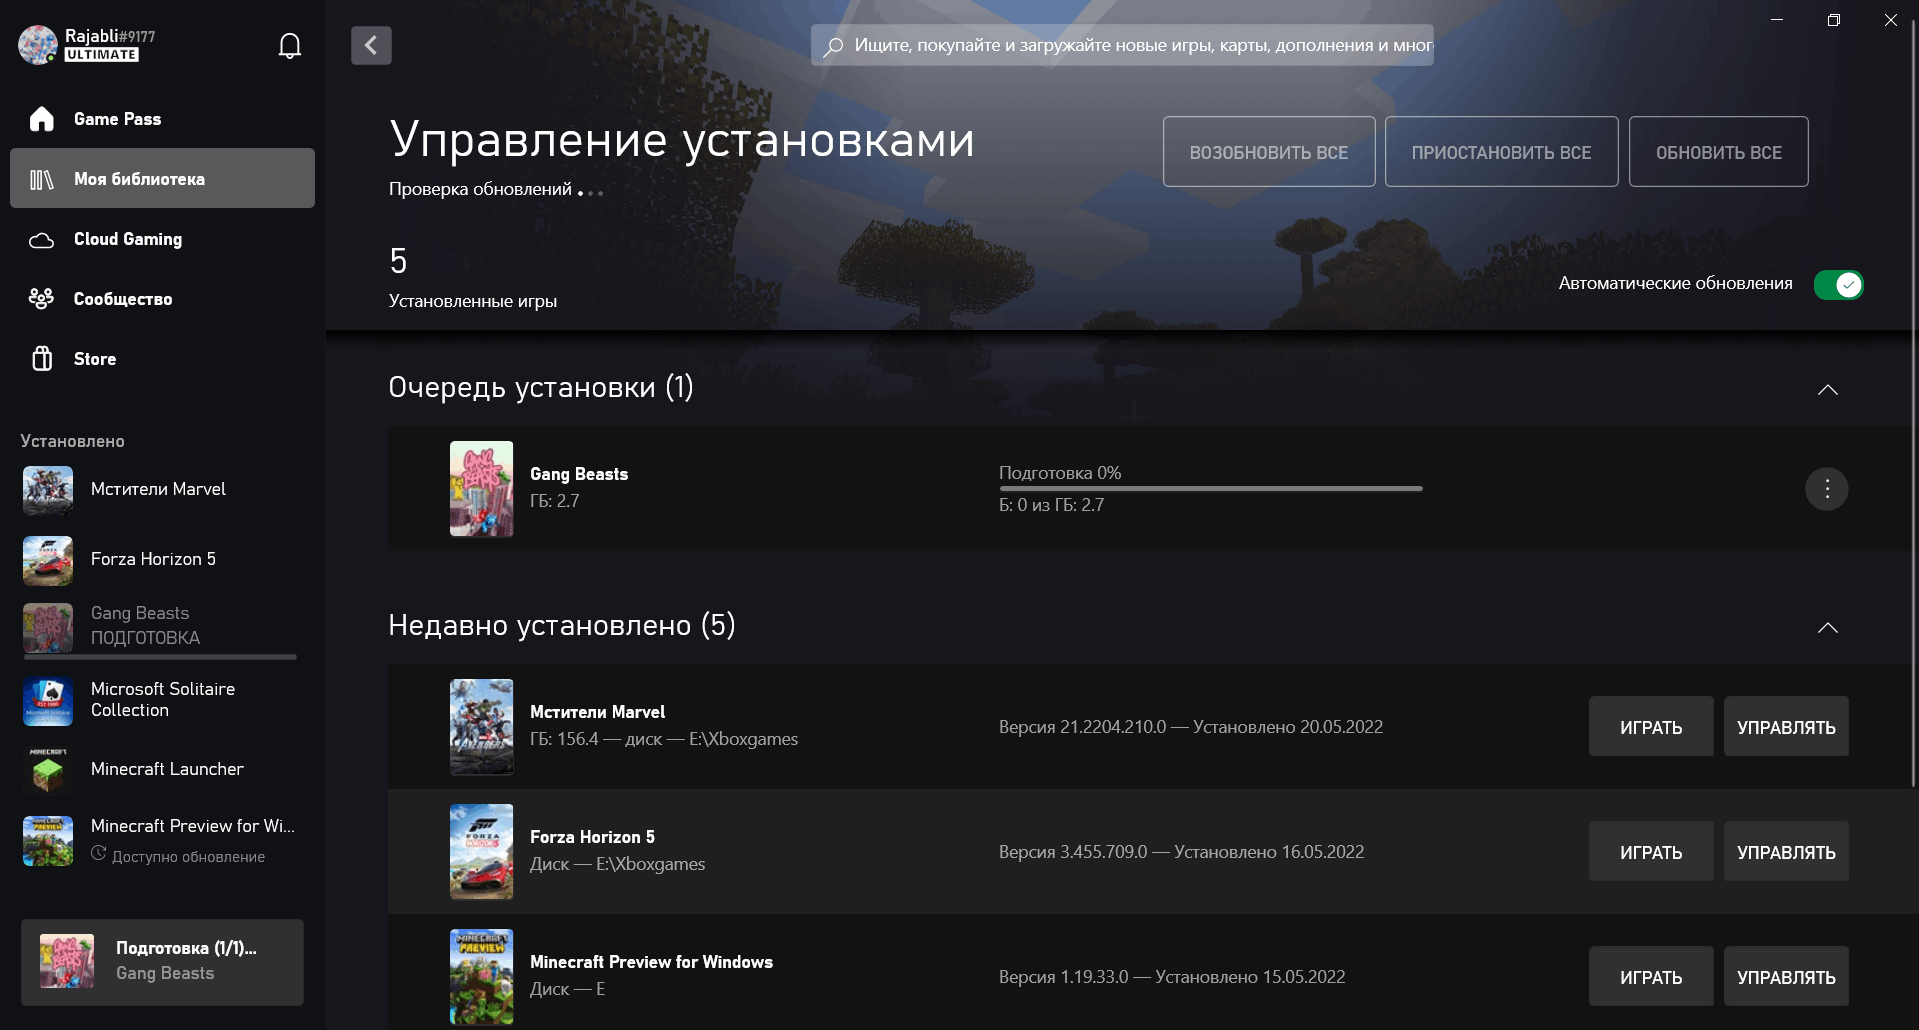Click Мстители Marvel title in recently installed
This screenshot has width=1919, height=1030.
click(597, 712)
